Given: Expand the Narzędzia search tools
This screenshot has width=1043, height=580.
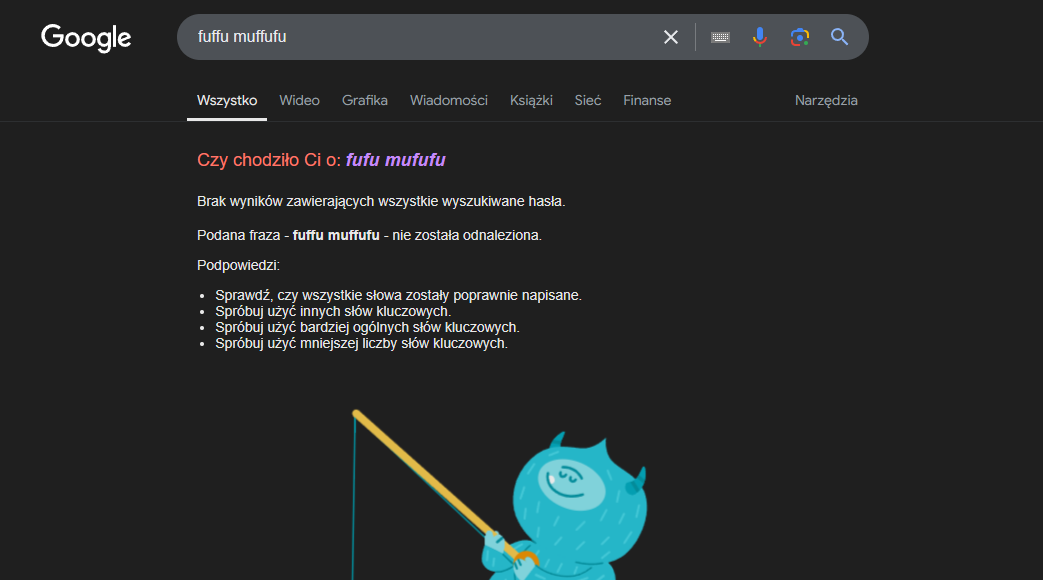Looking at the screenshot, I should coord(826,100).
